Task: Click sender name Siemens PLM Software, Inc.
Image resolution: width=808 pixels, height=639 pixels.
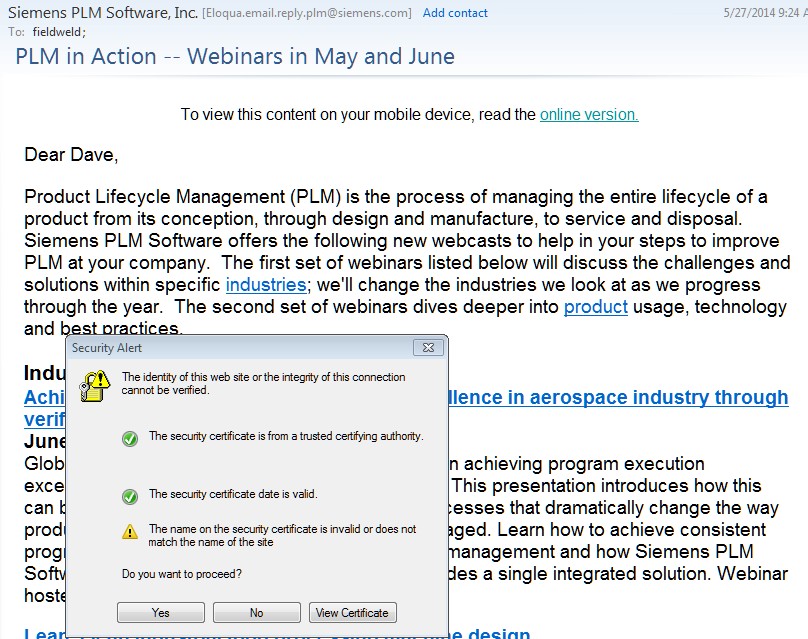Action: pos(101,13)
